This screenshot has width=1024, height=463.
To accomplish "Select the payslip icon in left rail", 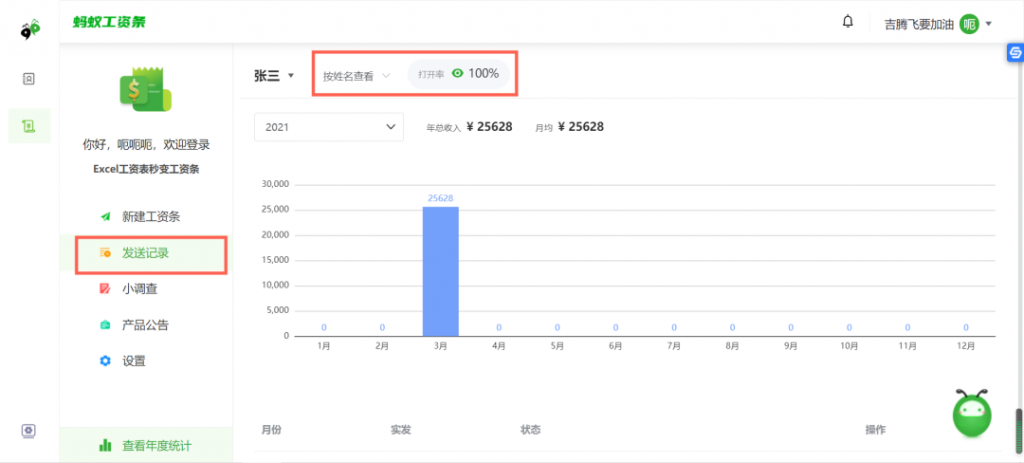I will pyautogui.click(x=29, y=126).
